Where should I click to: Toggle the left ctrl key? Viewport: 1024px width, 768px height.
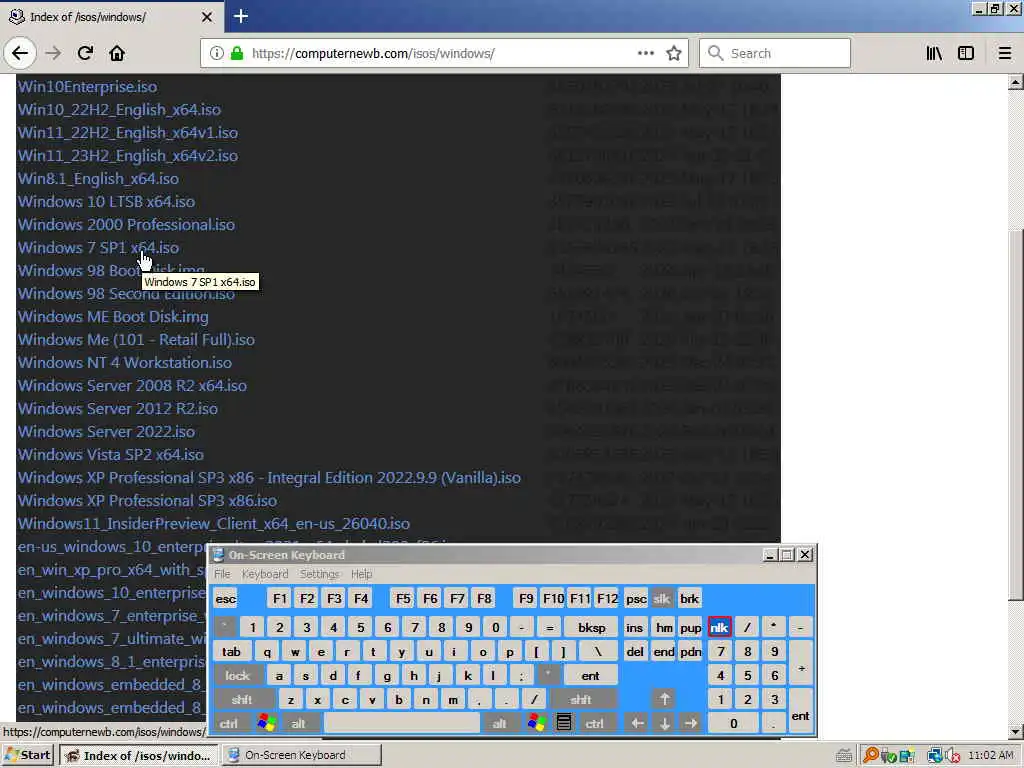point(229,723)
